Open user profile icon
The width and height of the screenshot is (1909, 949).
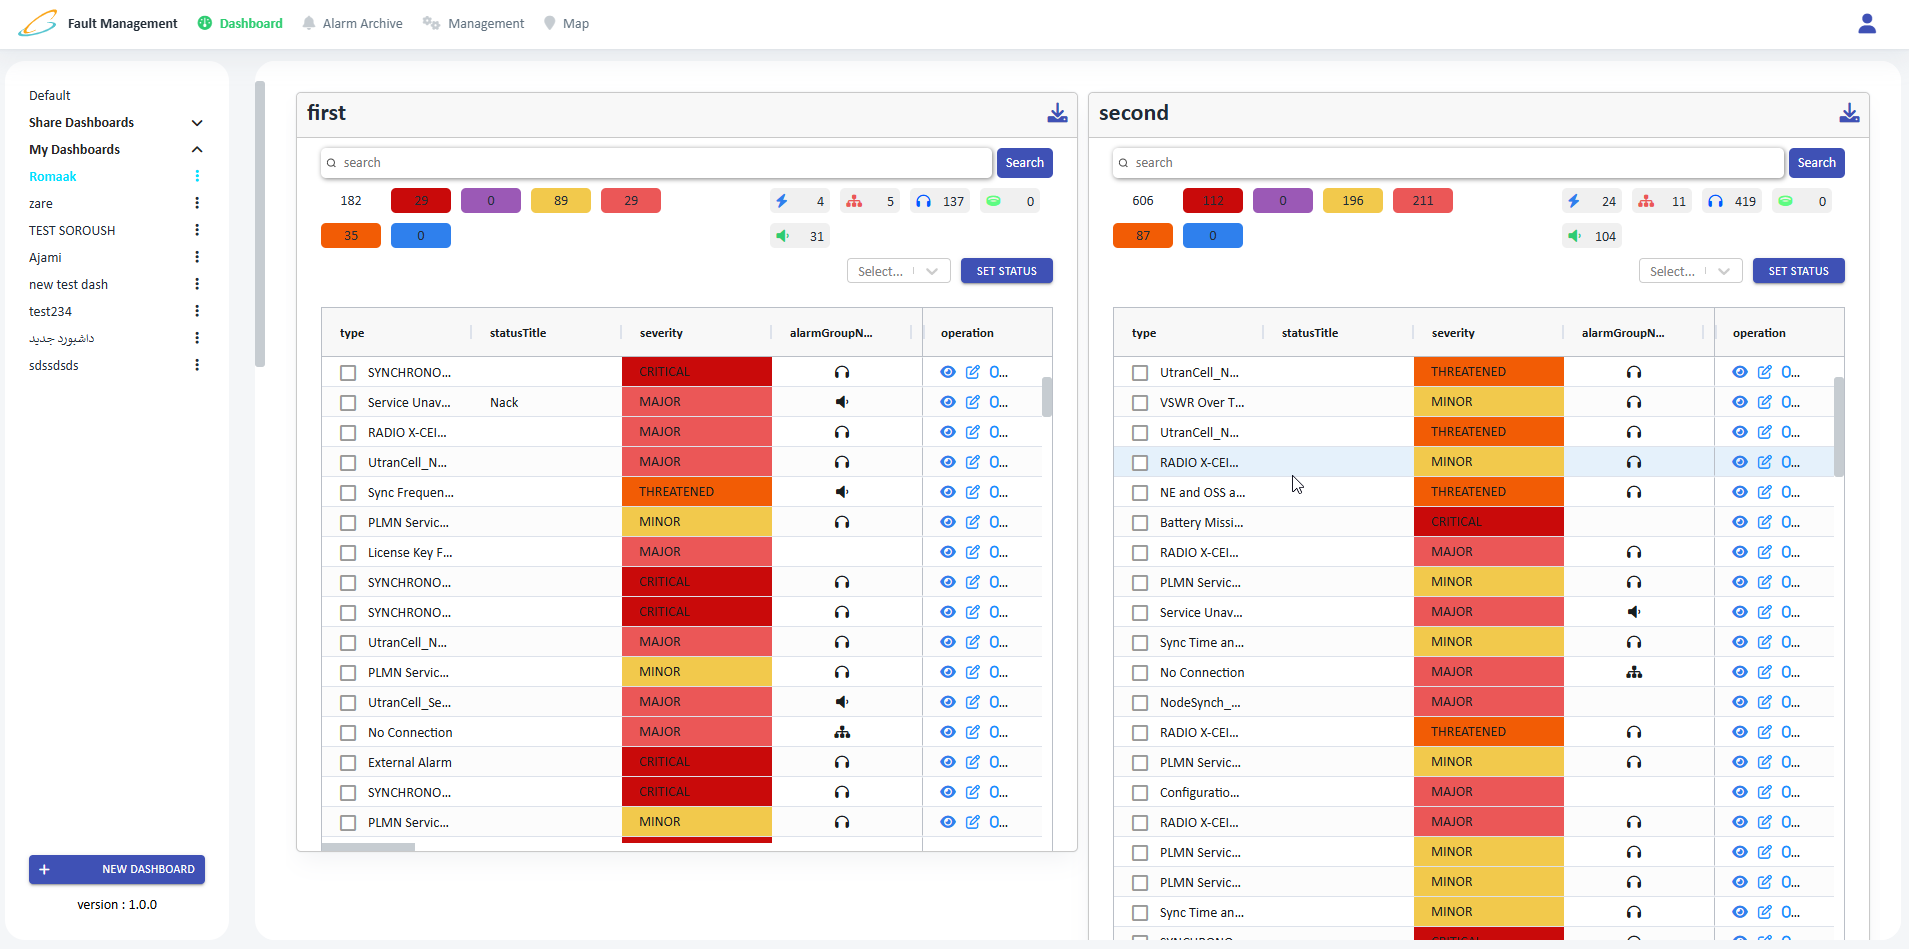point(1866,24)
